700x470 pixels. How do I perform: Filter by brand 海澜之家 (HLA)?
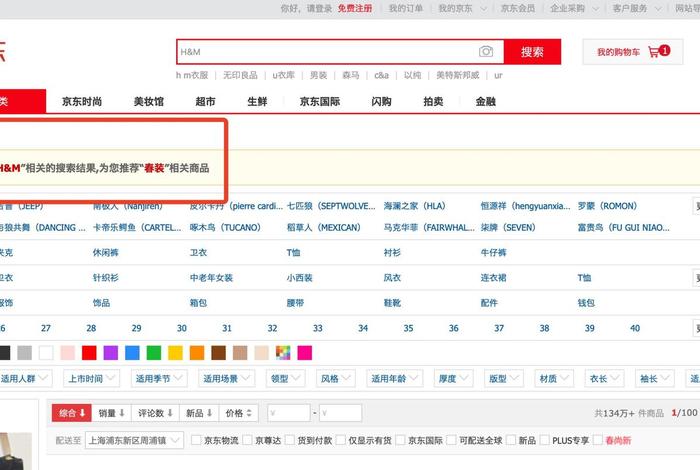(414, 206)
